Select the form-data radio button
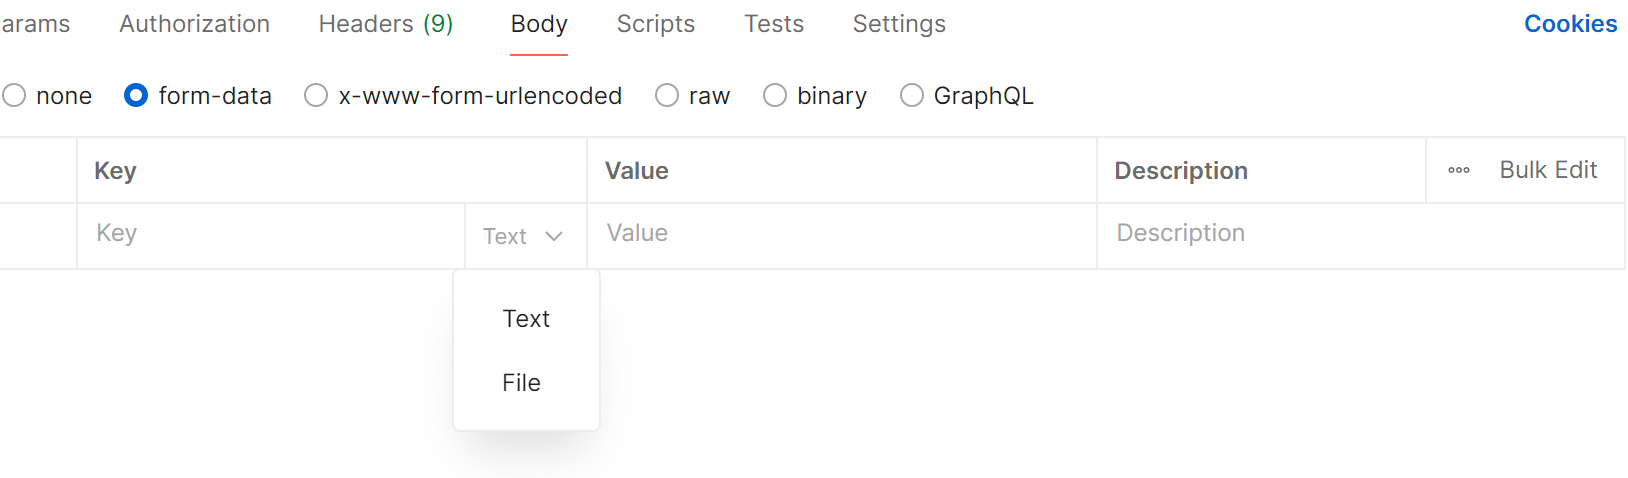Screen dimensions: 1628x478 [x=136, y=96]
